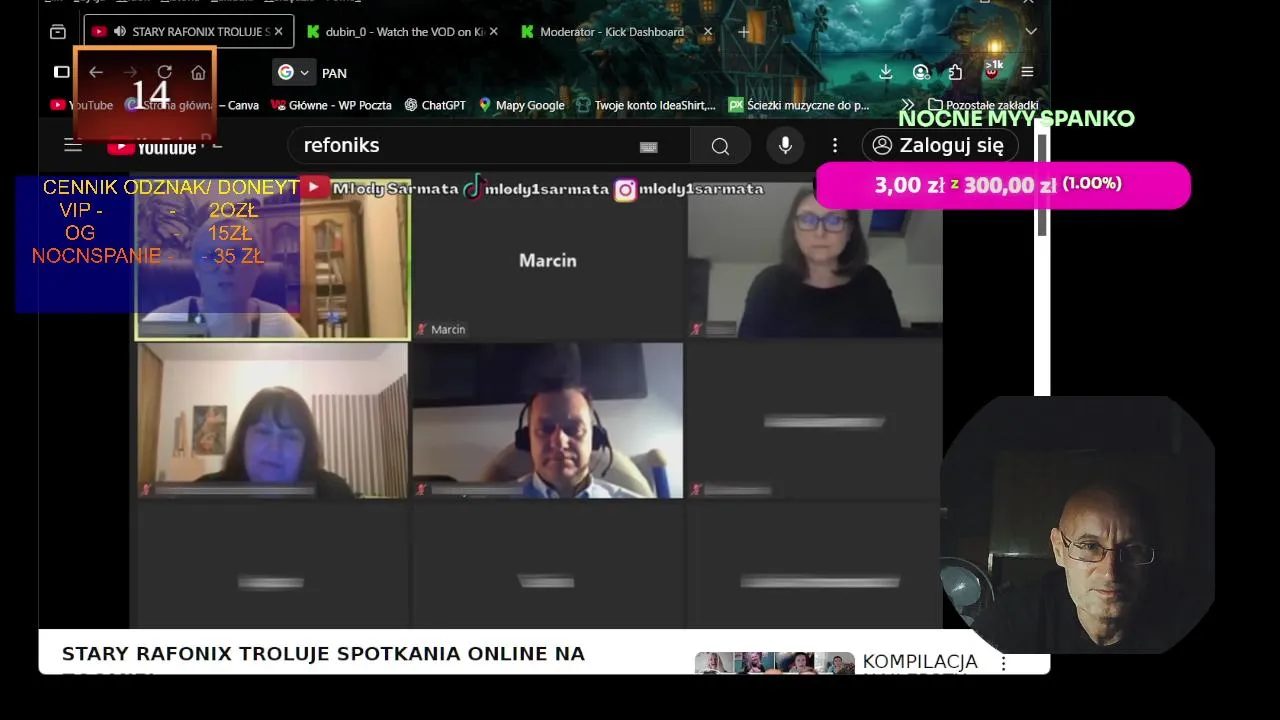
Task: Click Marcin participant tile in video
Action: pyautogui.click(x=548, y=261)
